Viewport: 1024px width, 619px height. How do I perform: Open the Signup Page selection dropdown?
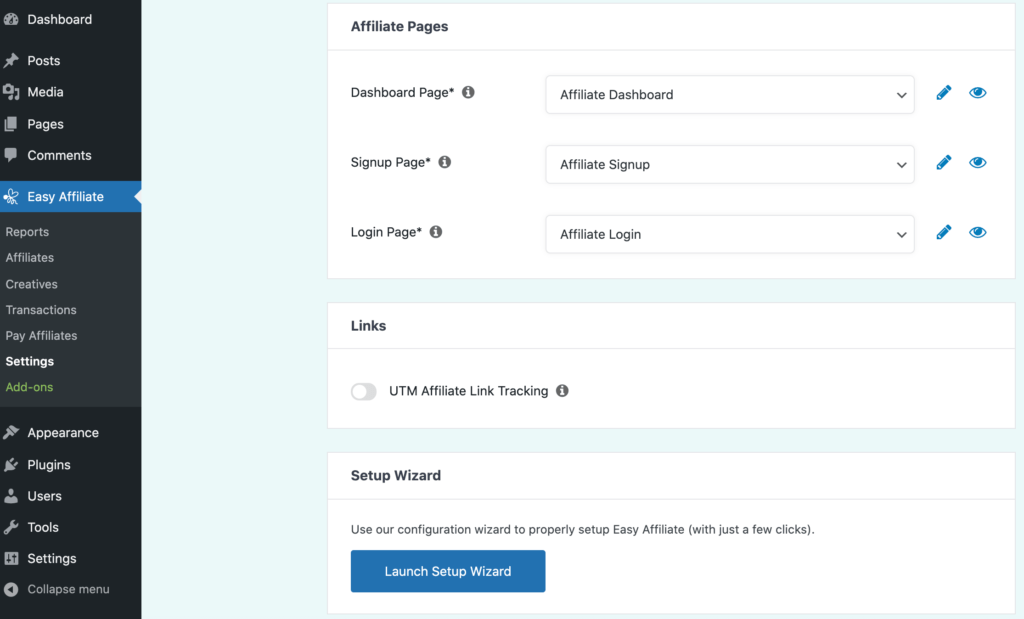729,163
